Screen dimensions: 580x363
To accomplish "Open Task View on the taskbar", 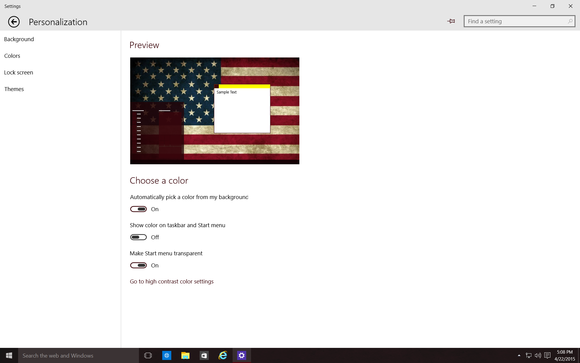I will coord(148,356).
